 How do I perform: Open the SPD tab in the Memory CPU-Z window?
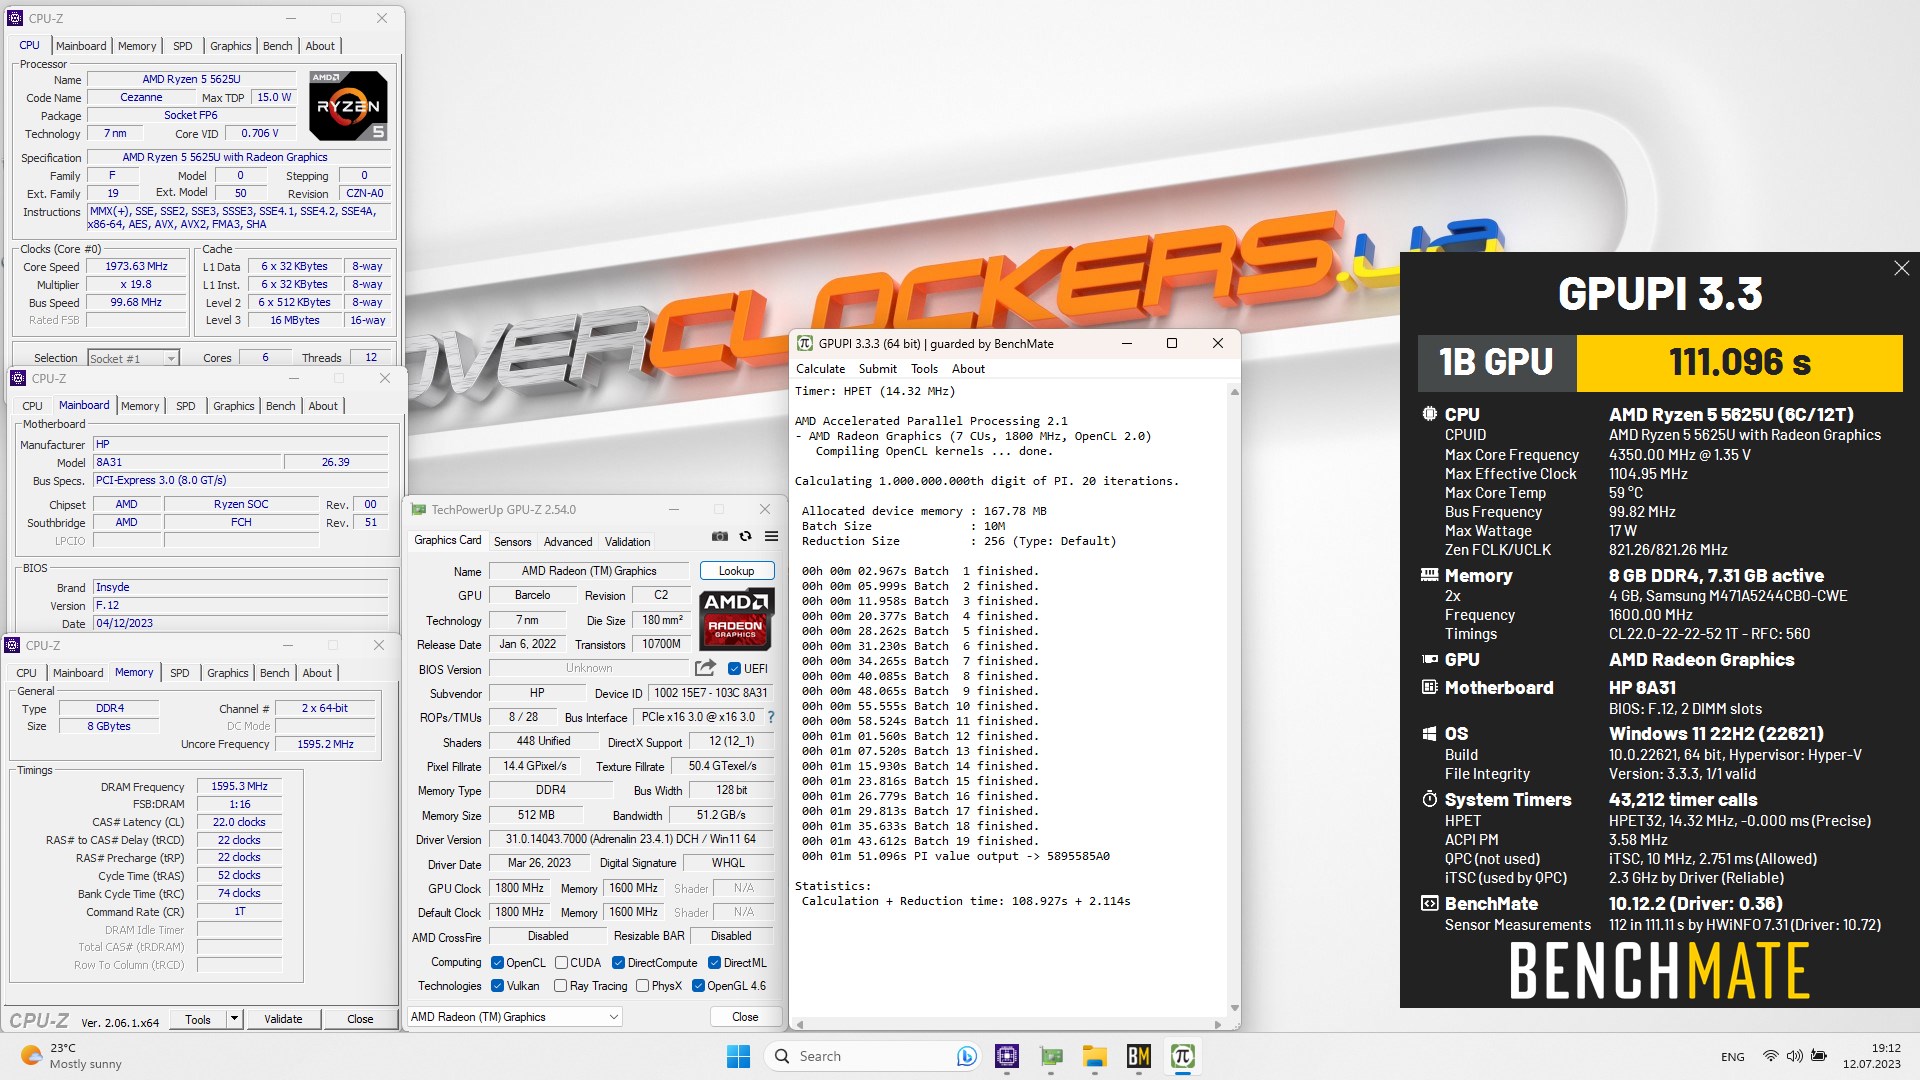pos(180,673)
